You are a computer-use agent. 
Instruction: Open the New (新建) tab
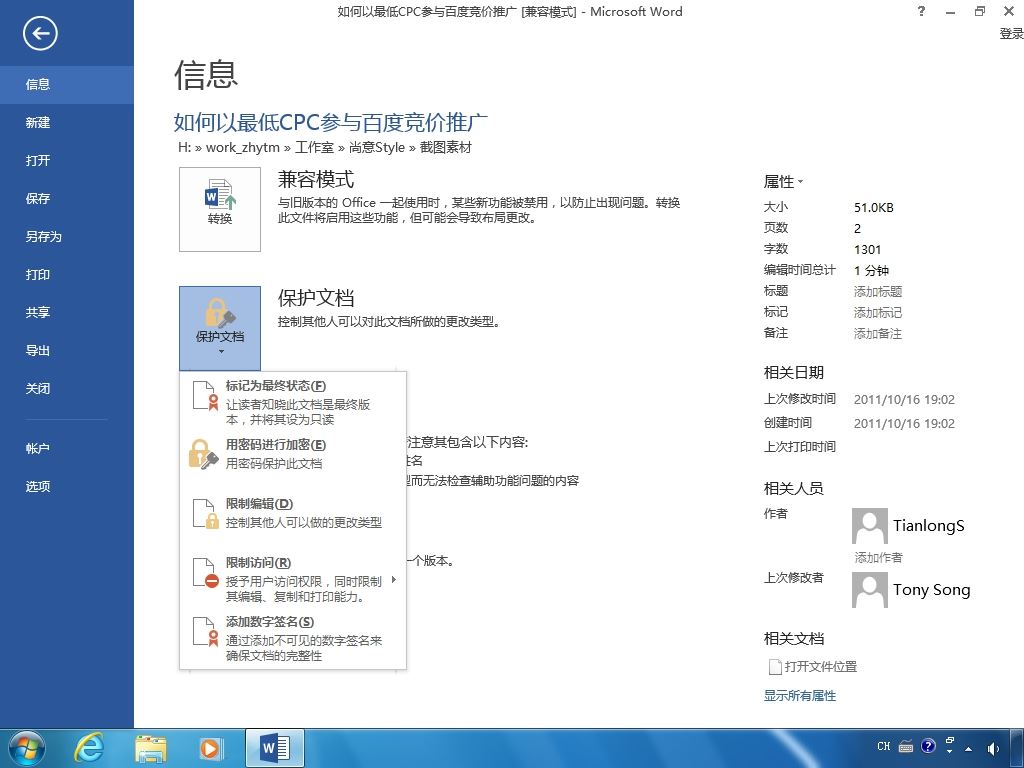point(67,122)
